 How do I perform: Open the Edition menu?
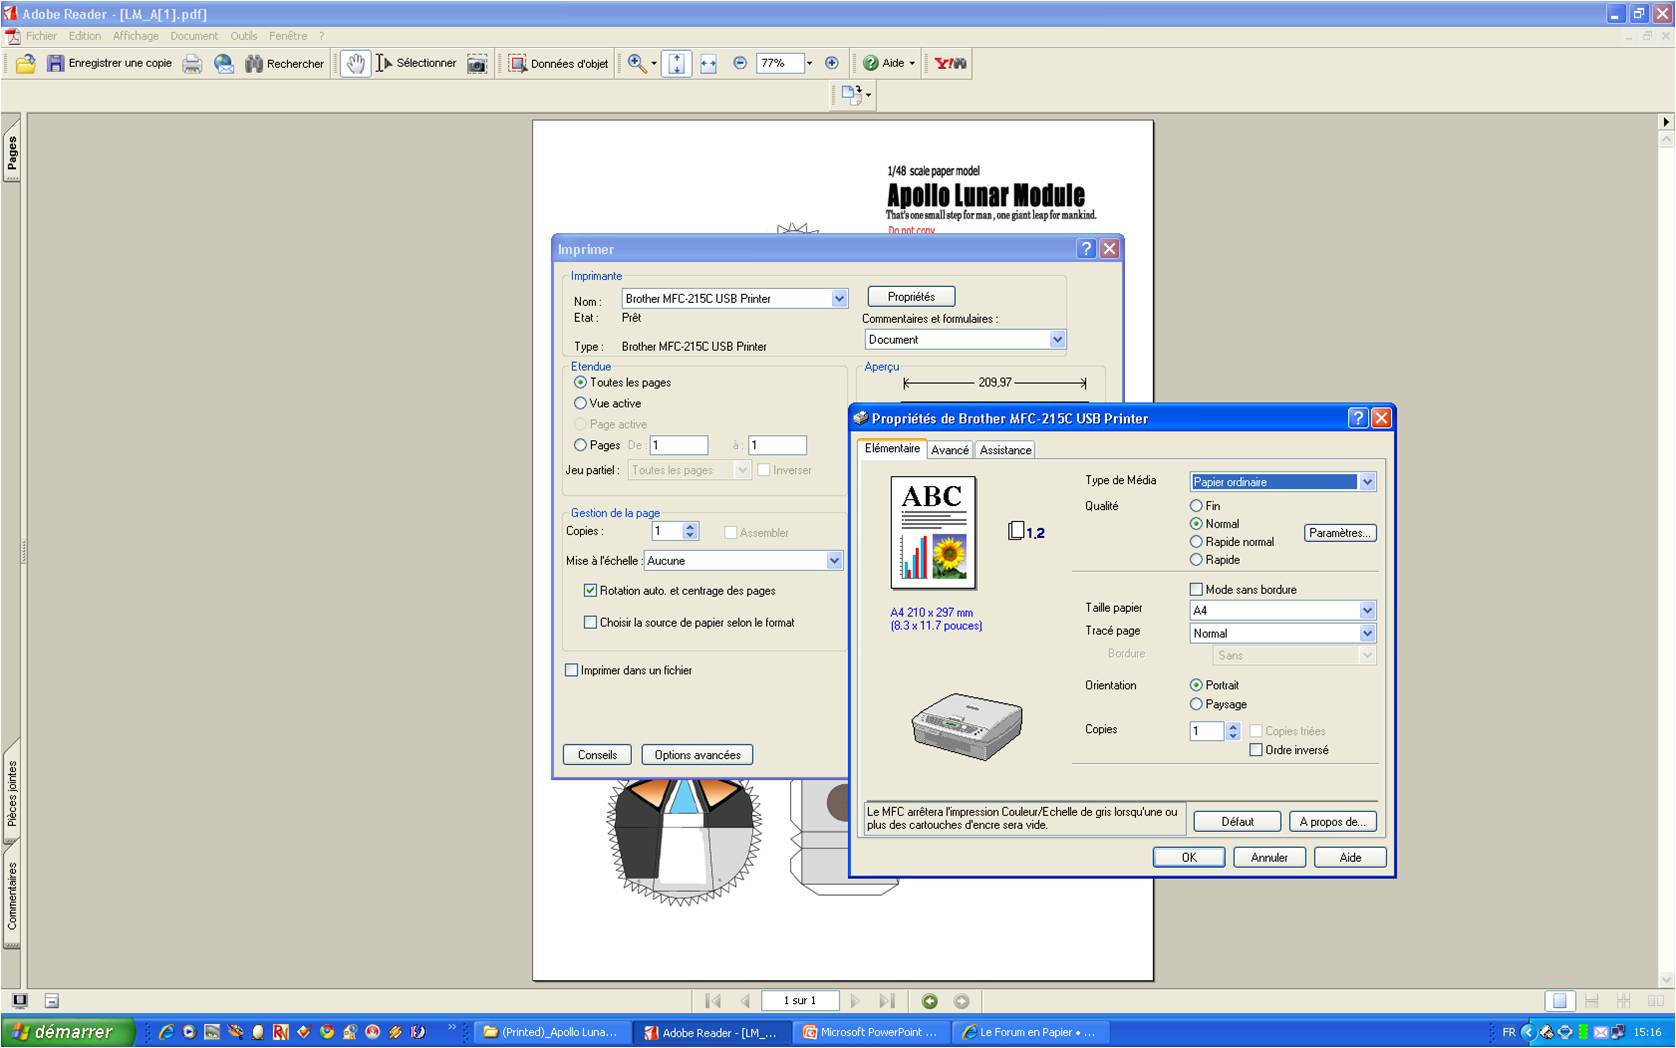point(85,36)
